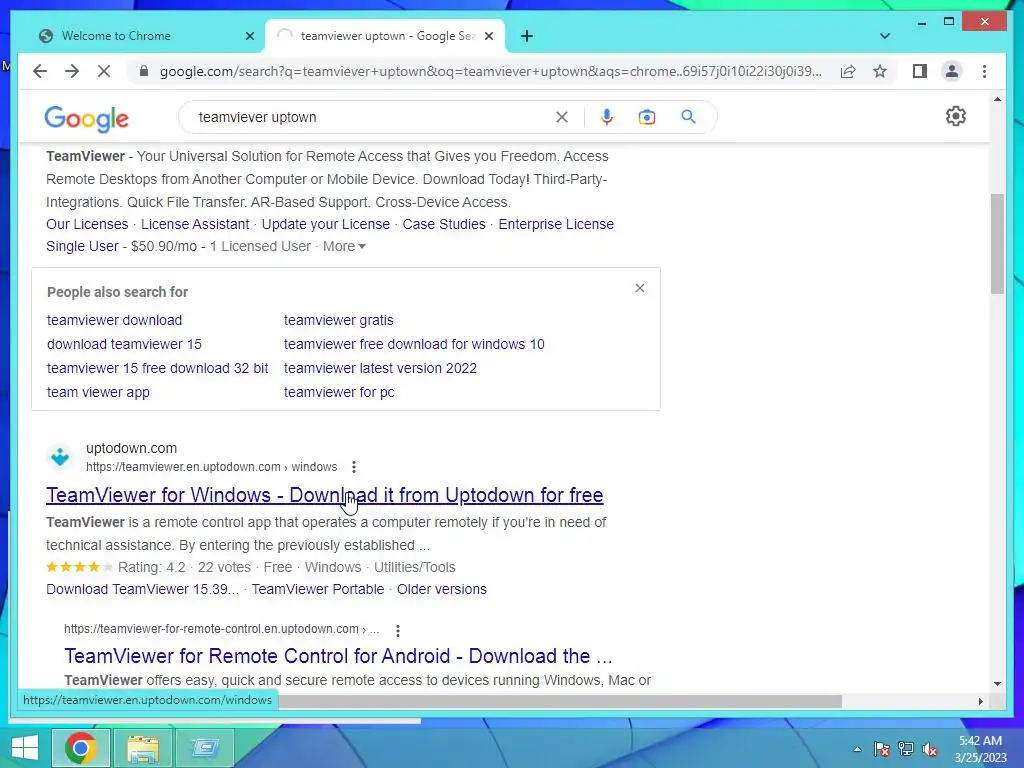1024x768 pixels.
Task: Open a new tab with plus button
Action: (527, 36)
